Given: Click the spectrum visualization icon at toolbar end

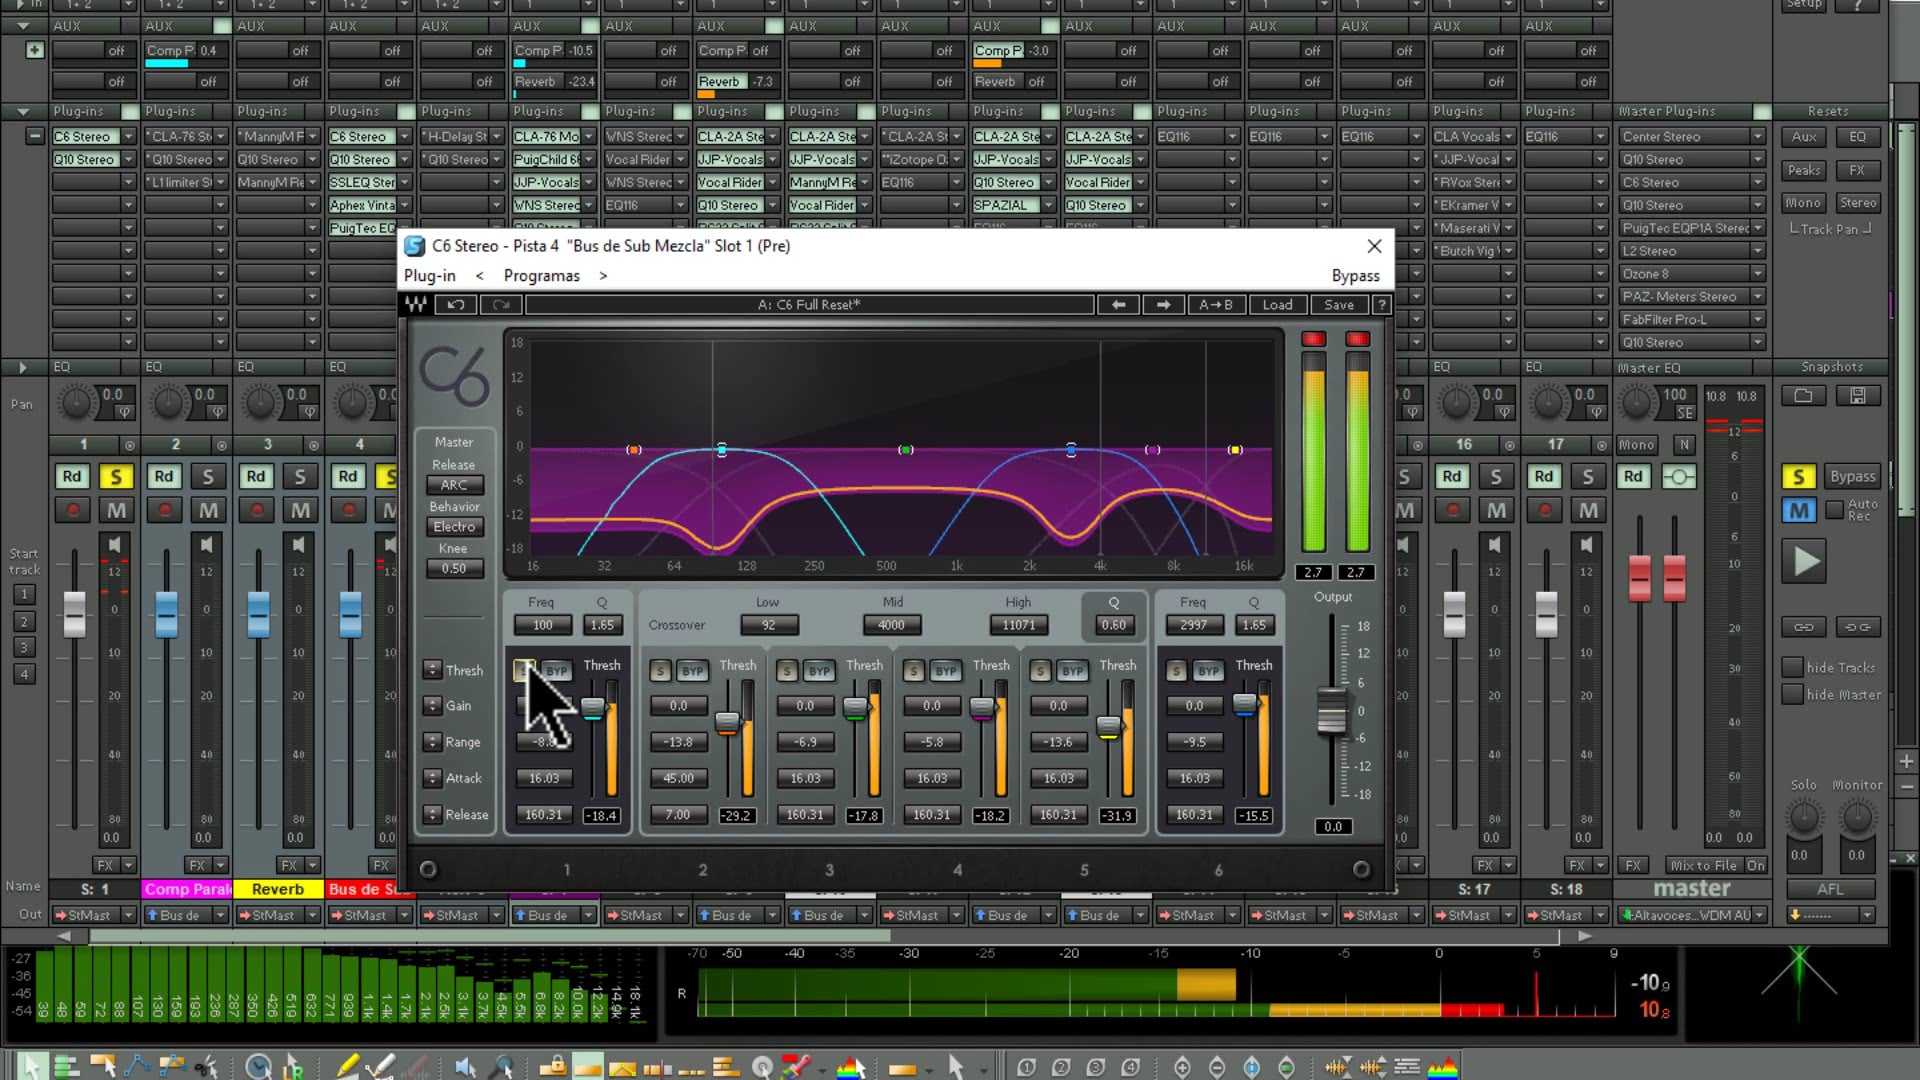Looking at the screenshot, I should coord(1443,1067).
